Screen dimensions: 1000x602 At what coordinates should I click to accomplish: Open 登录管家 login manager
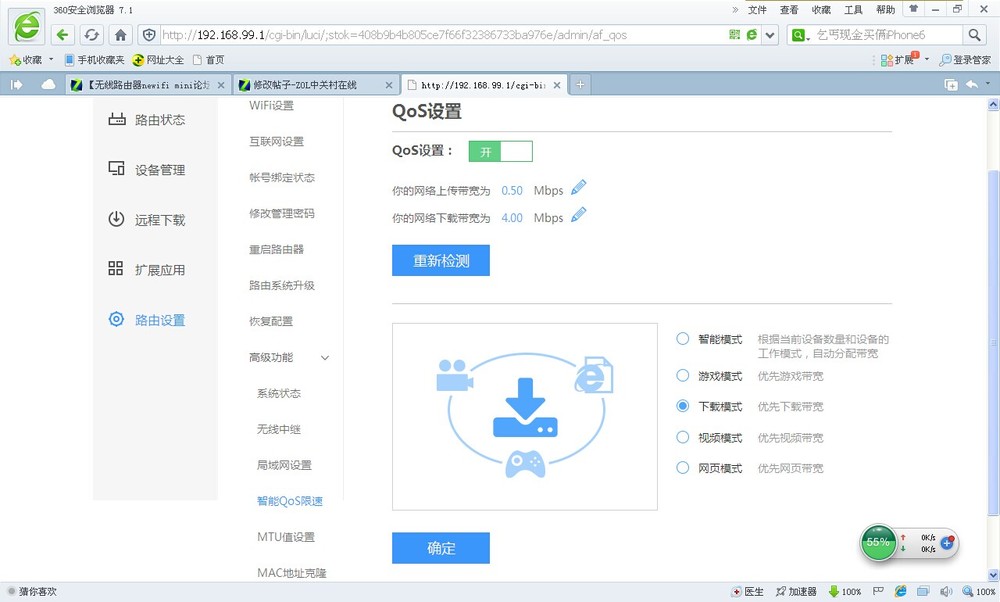click(966, 60)
